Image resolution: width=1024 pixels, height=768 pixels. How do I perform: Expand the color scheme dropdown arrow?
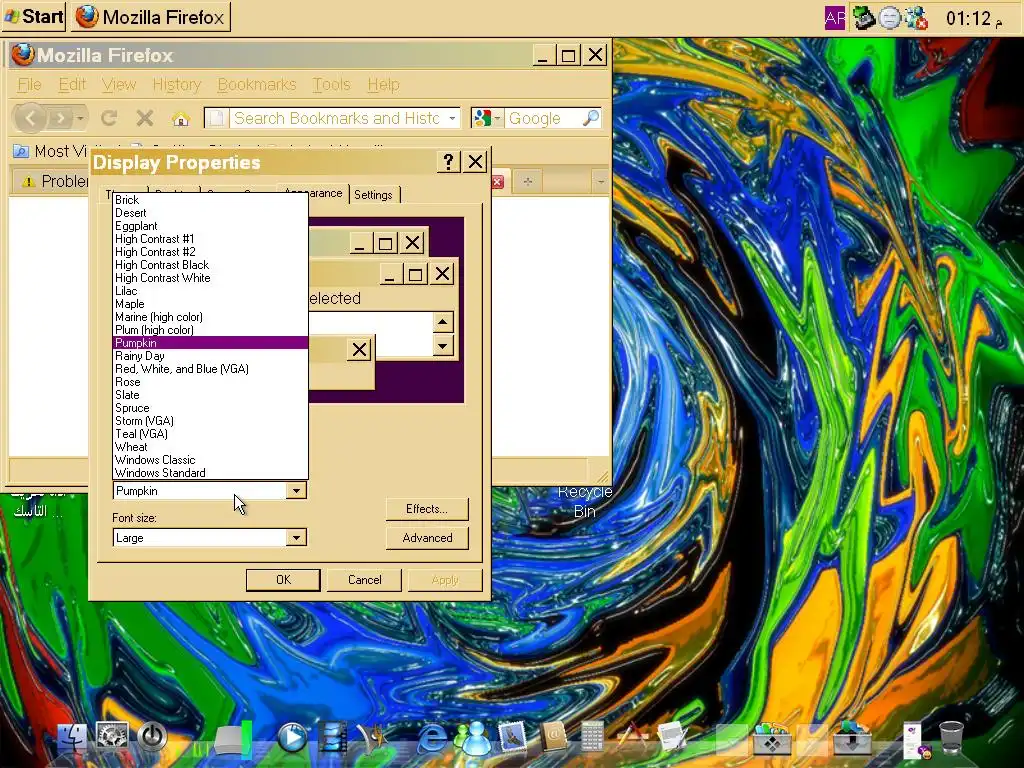(296, 490)
